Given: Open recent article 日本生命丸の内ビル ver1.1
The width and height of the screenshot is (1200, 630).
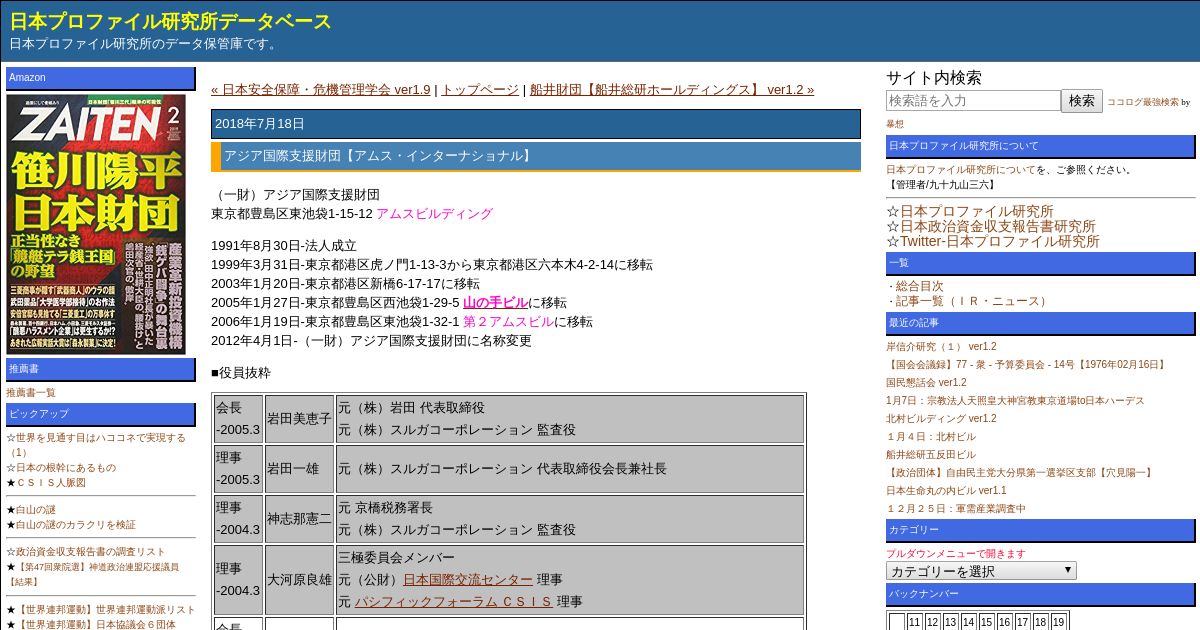Looking at the screenshot, I should [x=946, y=491].
